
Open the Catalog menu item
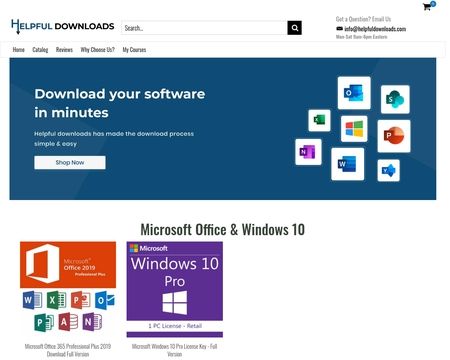(x=40, y=50)
